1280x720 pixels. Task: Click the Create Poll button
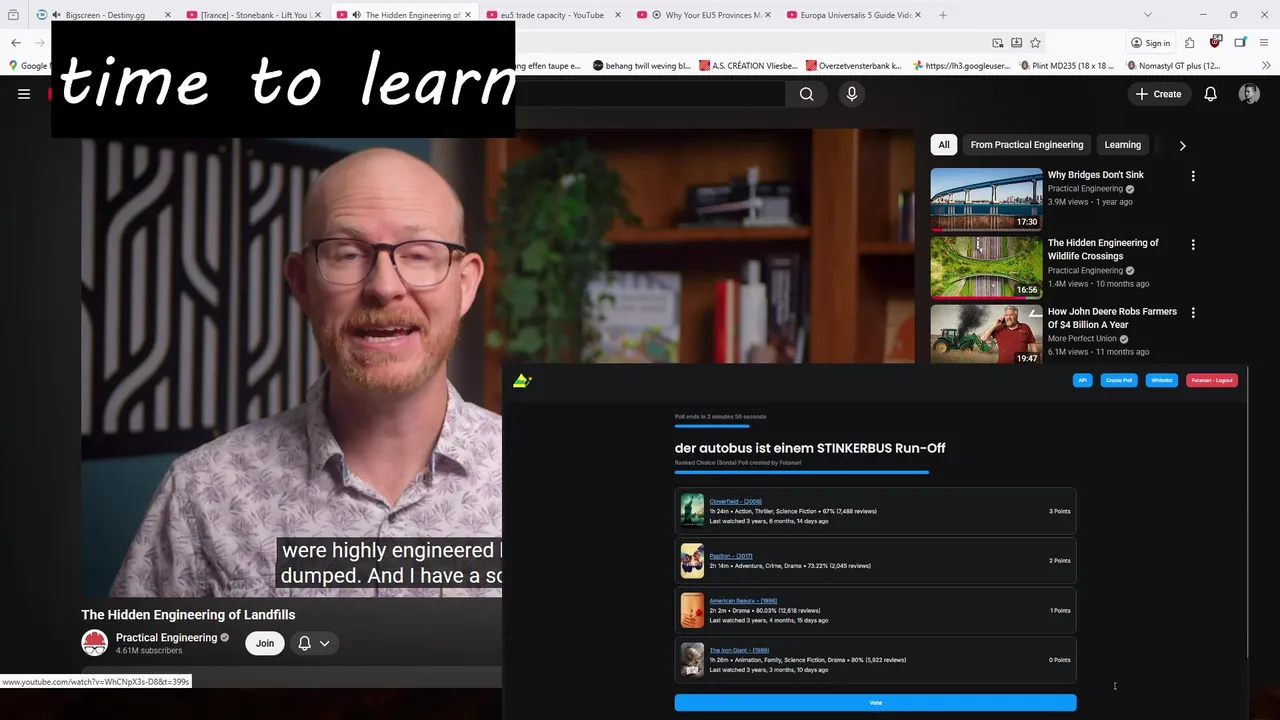click(1119, 380)
